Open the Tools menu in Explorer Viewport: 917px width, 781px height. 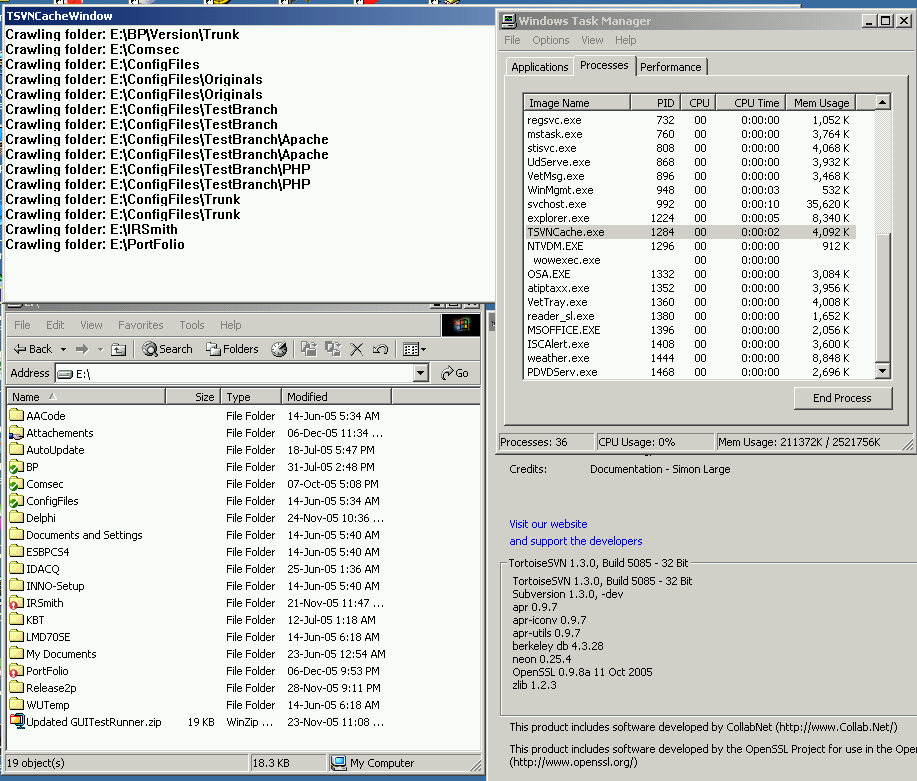pos(192,325)
